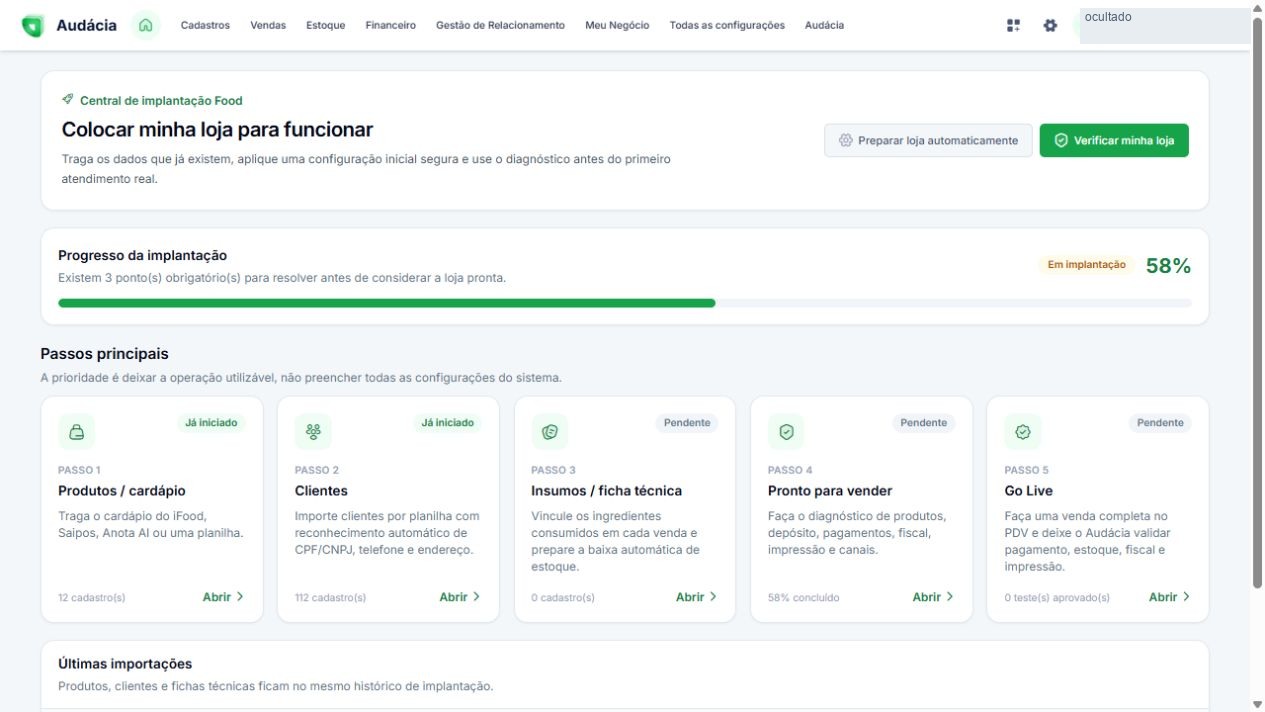Click the Em implantação status badge

point(1086,265)
